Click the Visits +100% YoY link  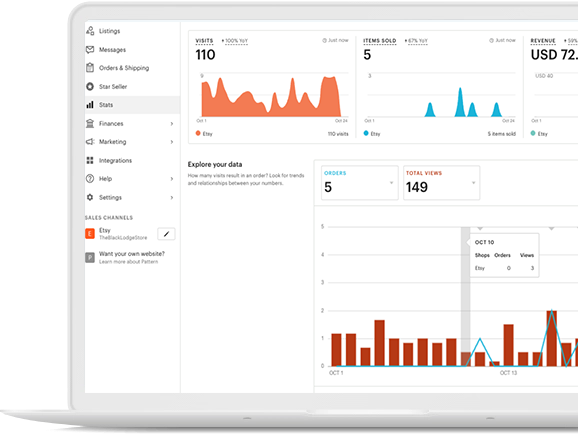[x=235, y=41]
